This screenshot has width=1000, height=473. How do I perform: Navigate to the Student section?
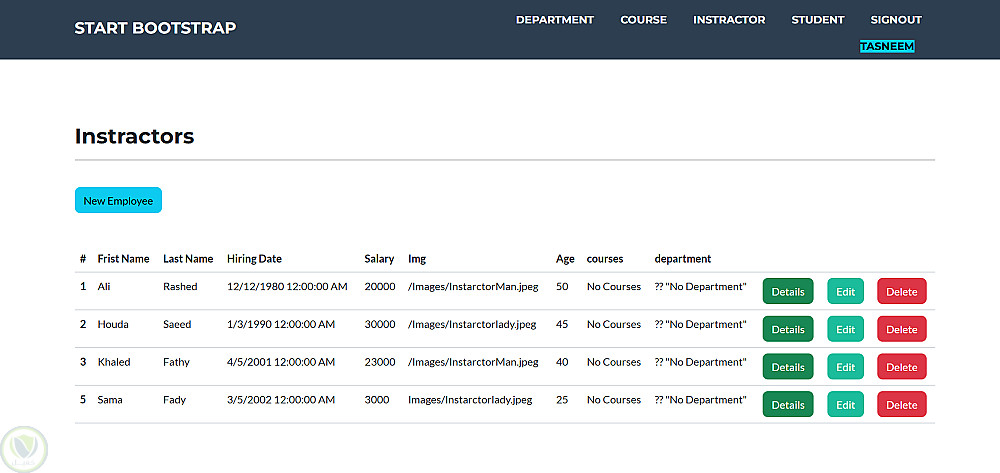[817, 20]
